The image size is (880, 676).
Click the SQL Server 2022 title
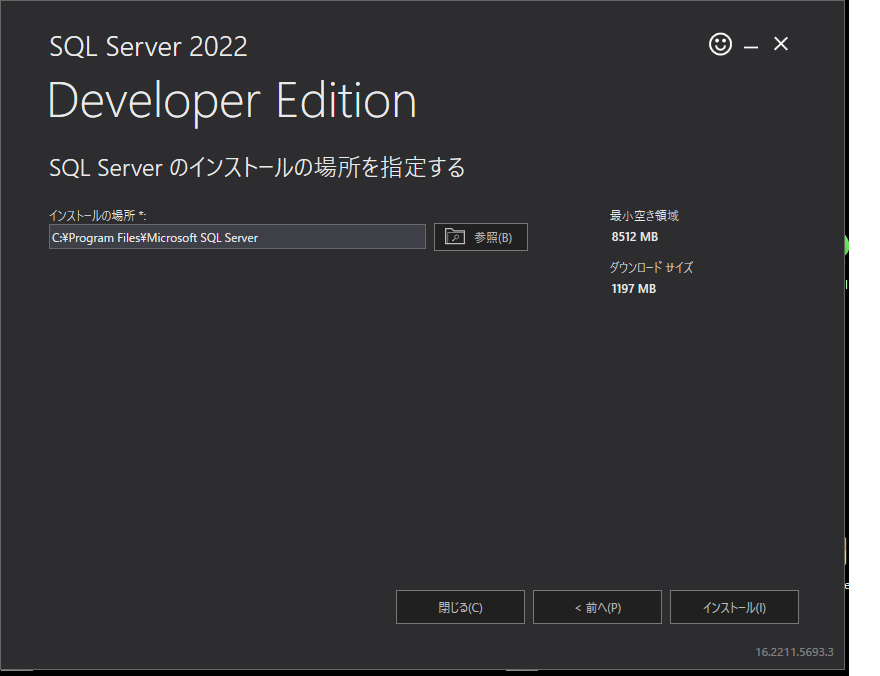coord(148,46)
